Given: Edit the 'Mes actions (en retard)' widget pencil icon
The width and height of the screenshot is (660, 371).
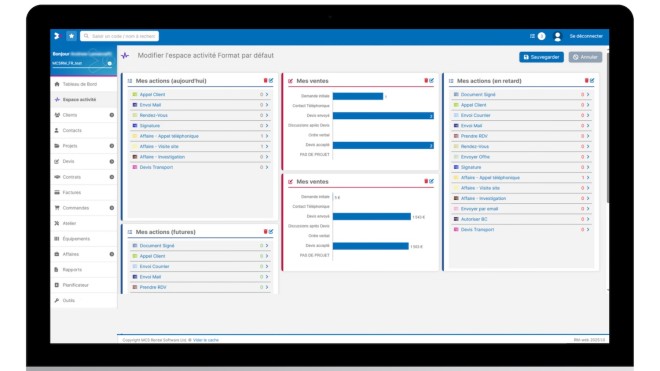Looking at the screenshot, I should coord(592,80).
